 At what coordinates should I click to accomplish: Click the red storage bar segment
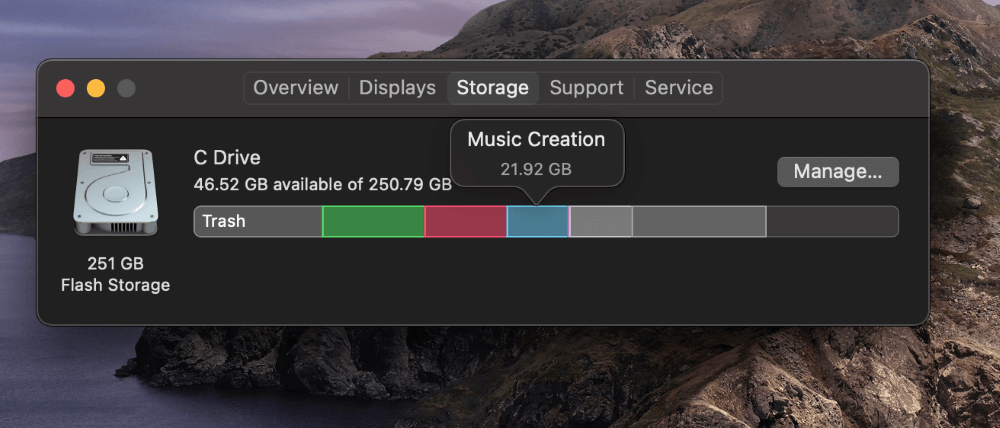465,221
